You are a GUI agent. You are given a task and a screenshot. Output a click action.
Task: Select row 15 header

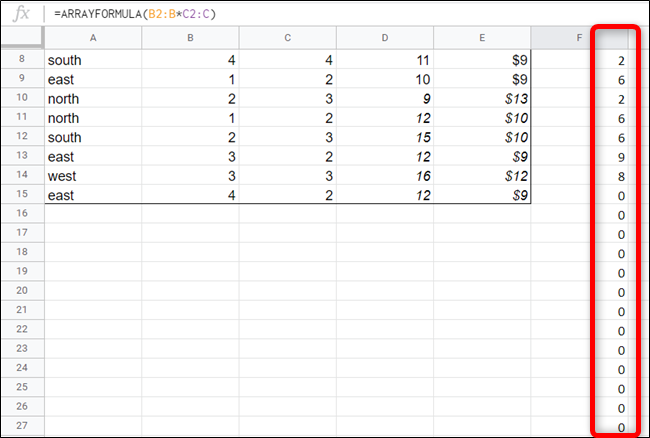[22, 194]
